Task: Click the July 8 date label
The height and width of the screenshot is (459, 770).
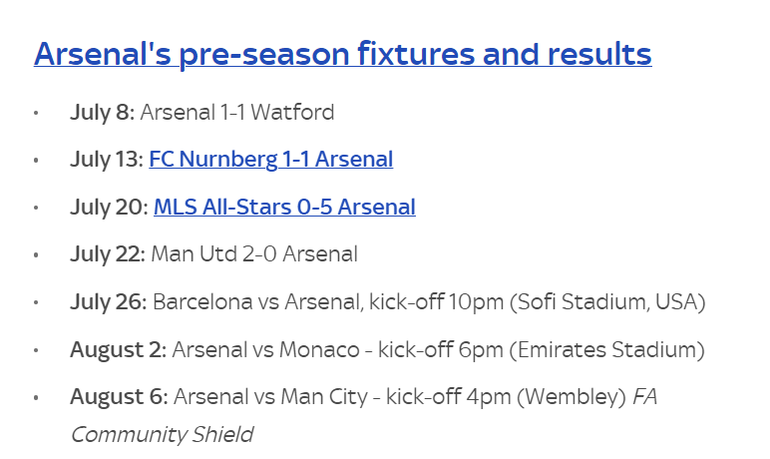Action: (x=102, y=112)
